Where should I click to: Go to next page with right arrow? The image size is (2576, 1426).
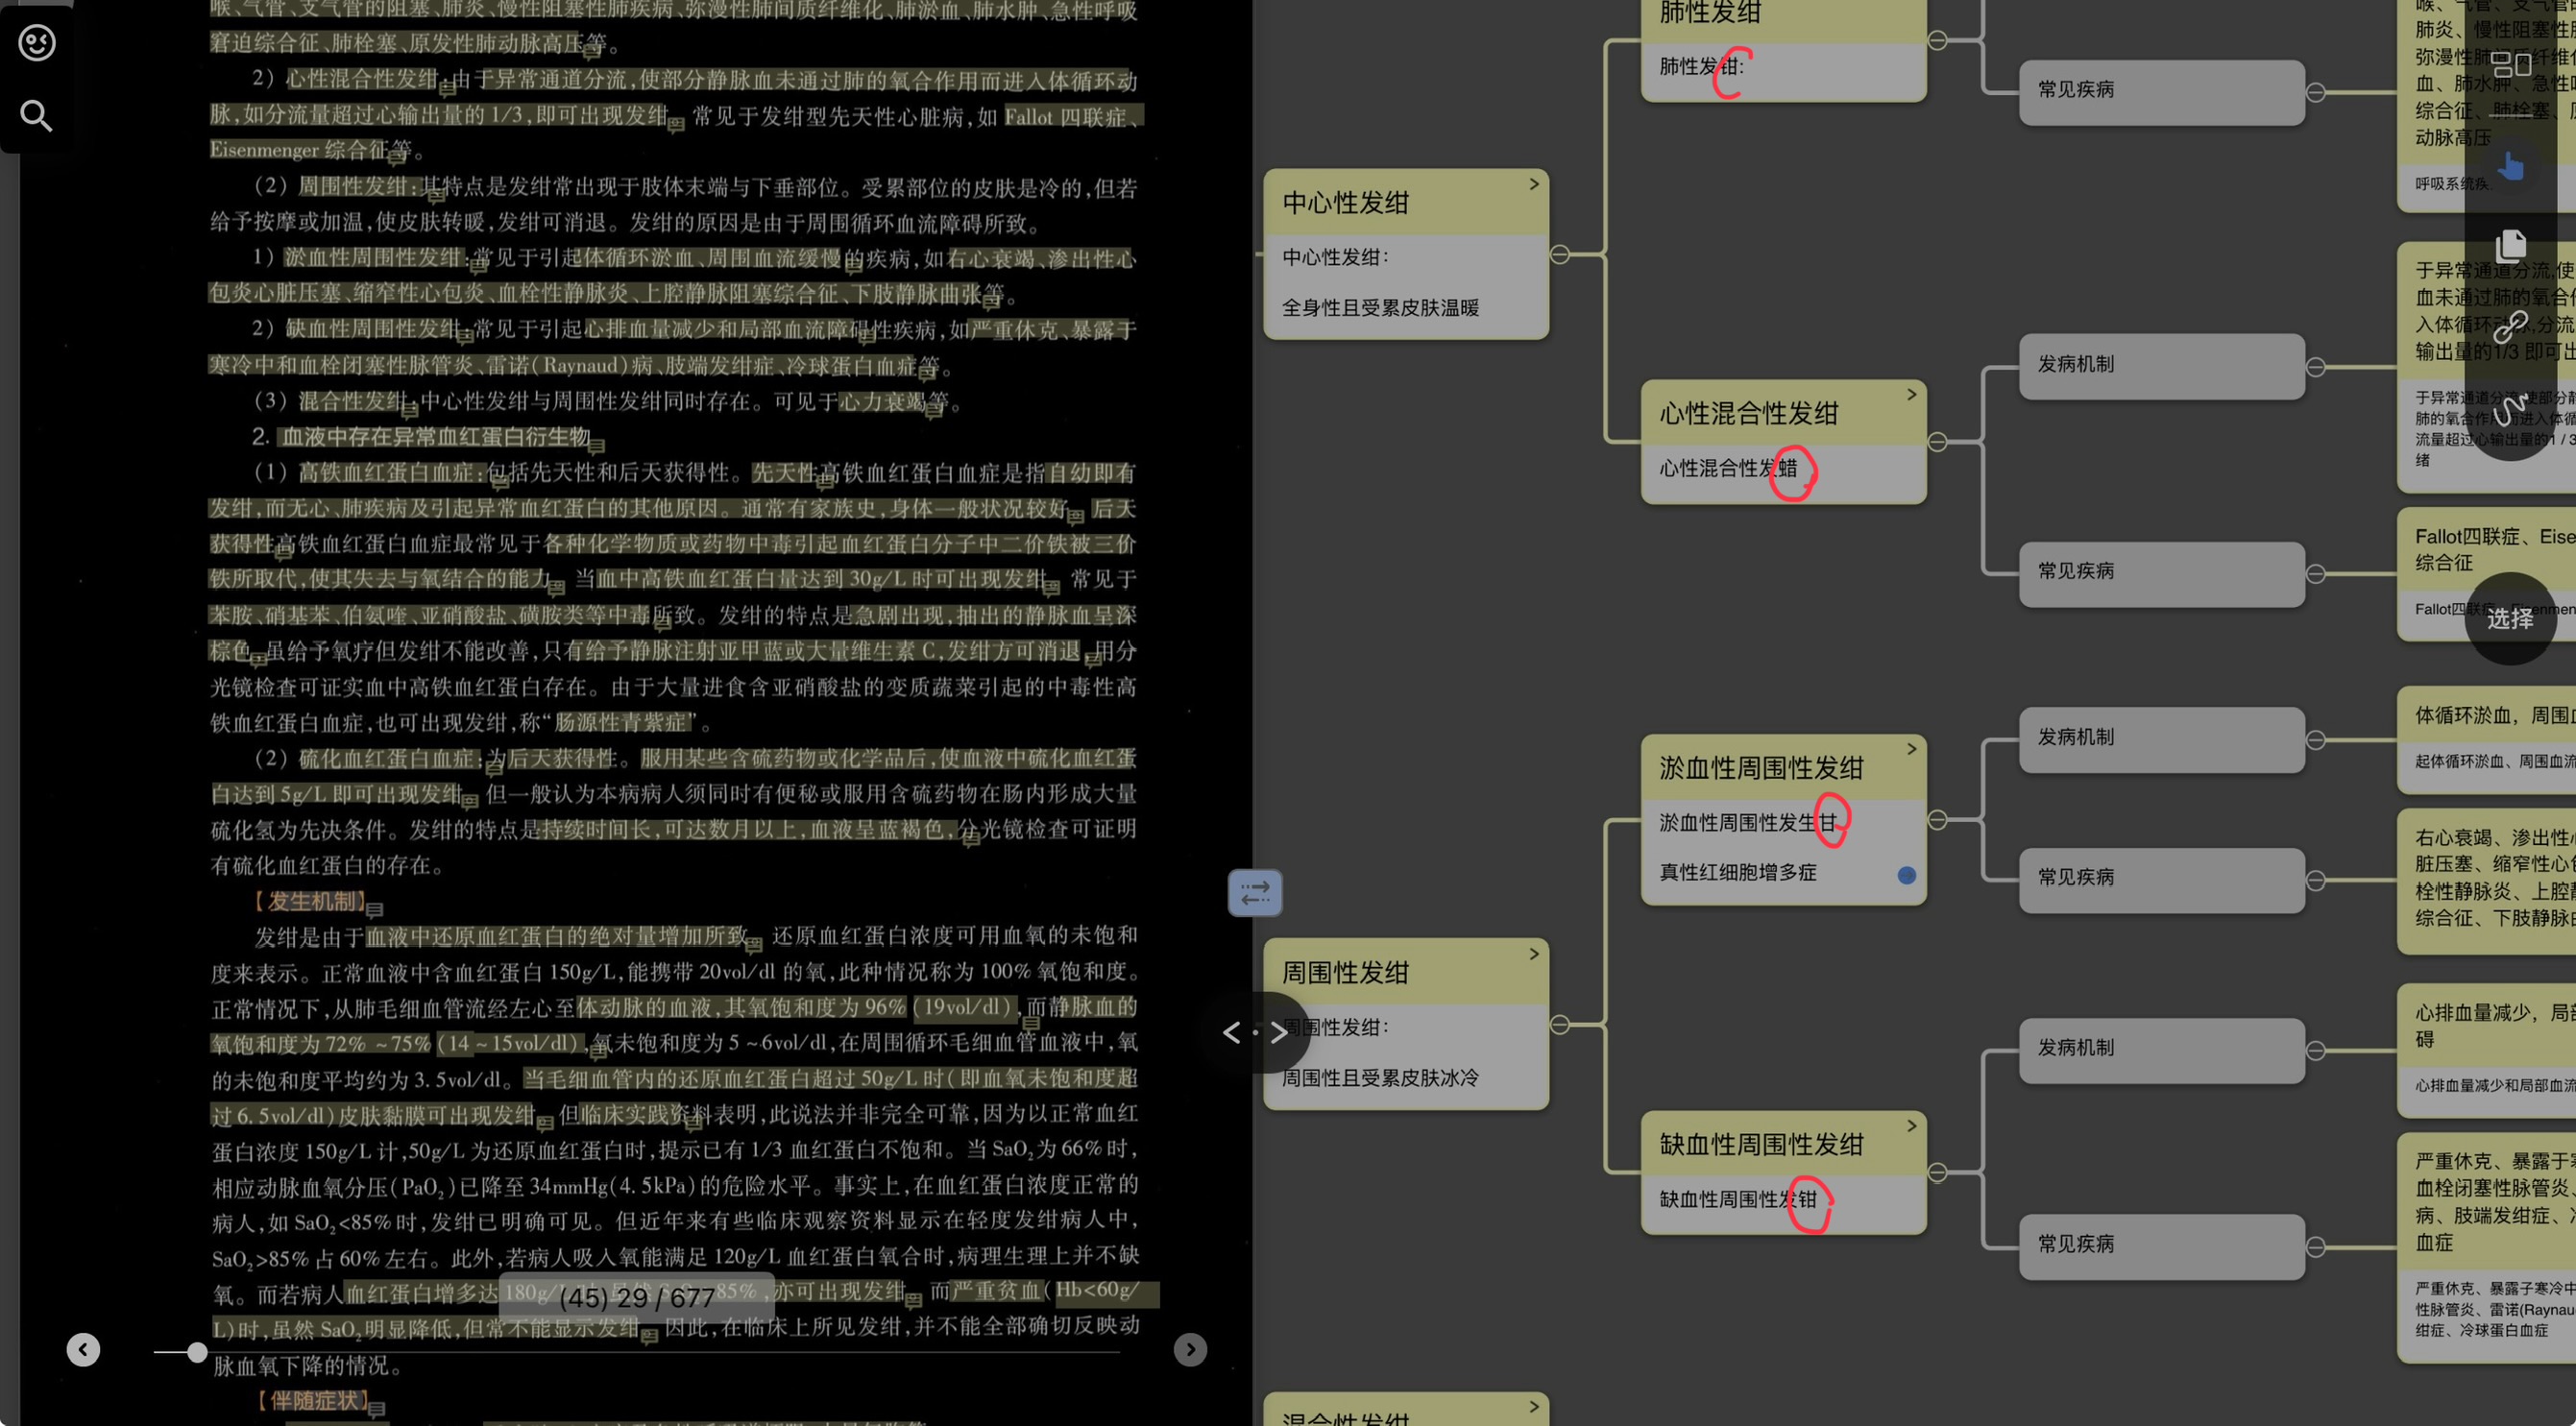[1190, 1350]
